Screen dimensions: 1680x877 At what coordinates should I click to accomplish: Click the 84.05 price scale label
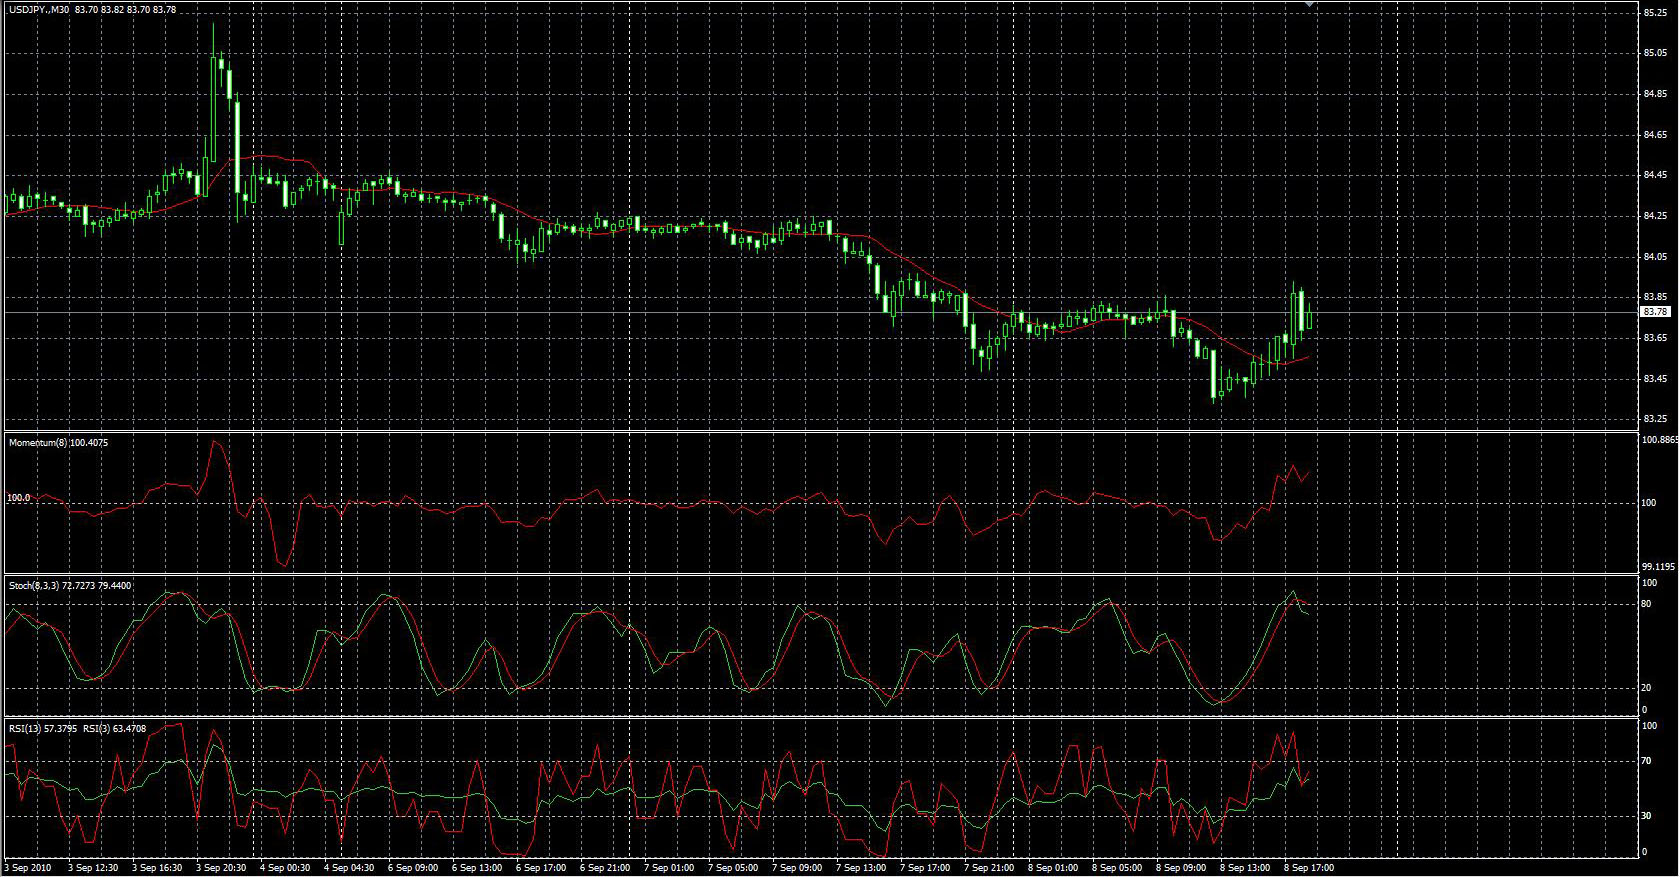click(x=1655, y=257)
